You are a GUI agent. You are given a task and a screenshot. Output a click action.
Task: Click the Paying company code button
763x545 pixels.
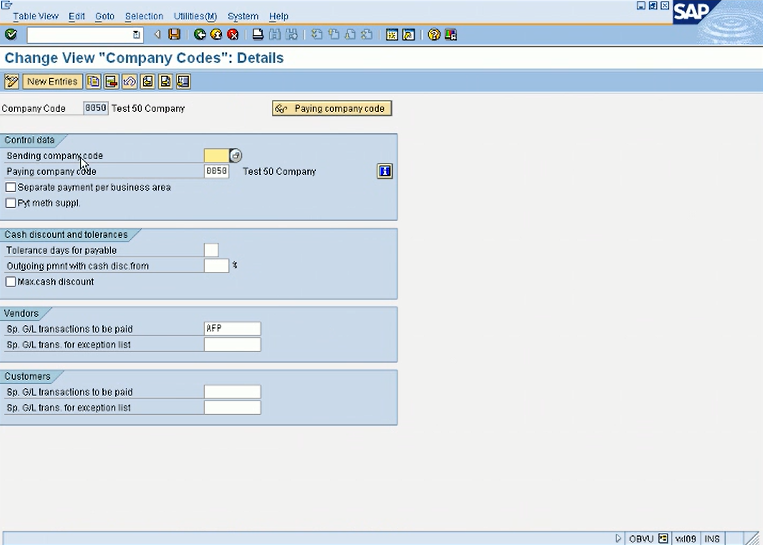pyautogui.click(x=332, y=109)
